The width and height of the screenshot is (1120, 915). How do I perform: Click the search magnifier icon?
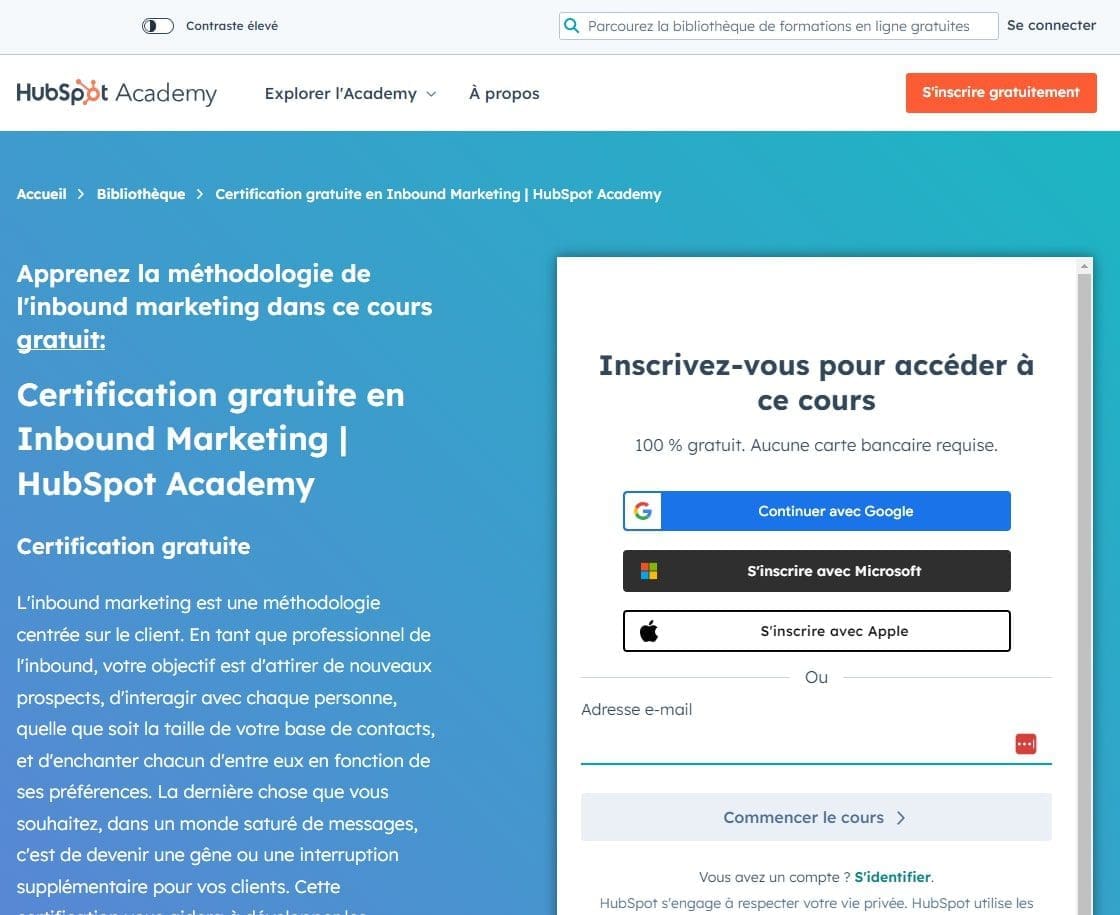[571, 26]
